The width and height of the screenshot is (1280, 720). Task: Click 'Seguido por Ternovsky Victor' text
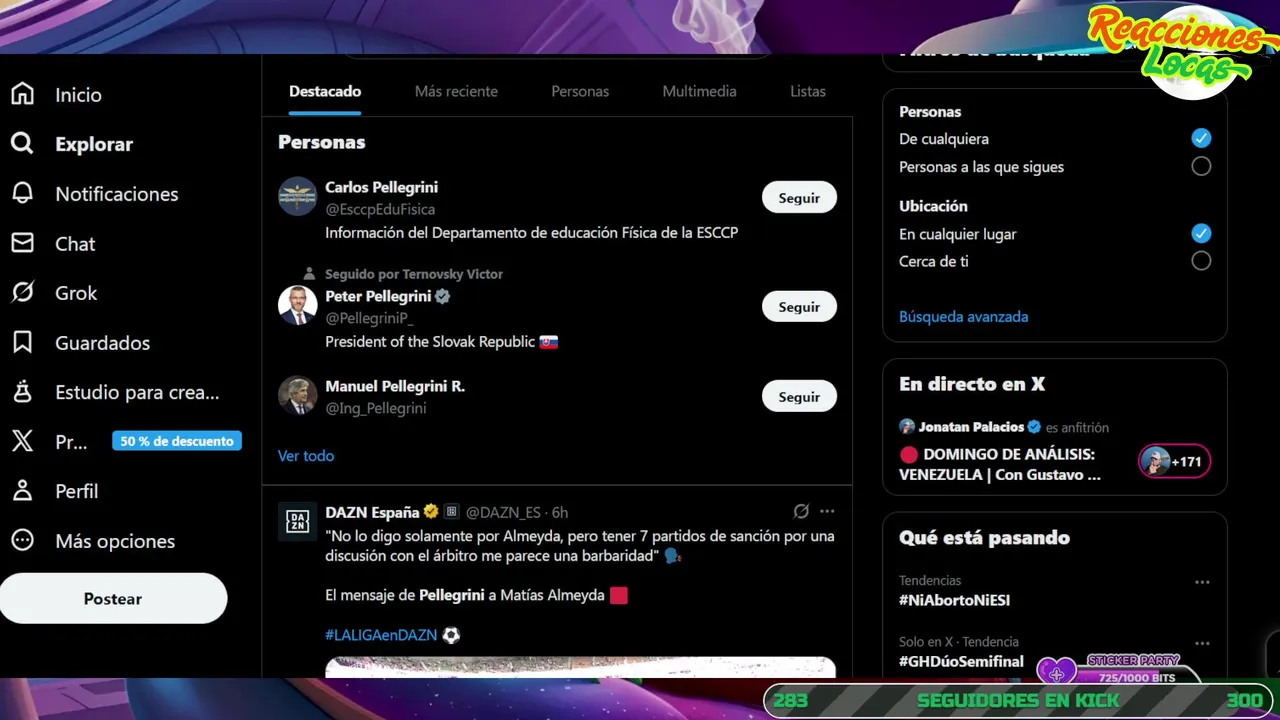tap(413, 273)
